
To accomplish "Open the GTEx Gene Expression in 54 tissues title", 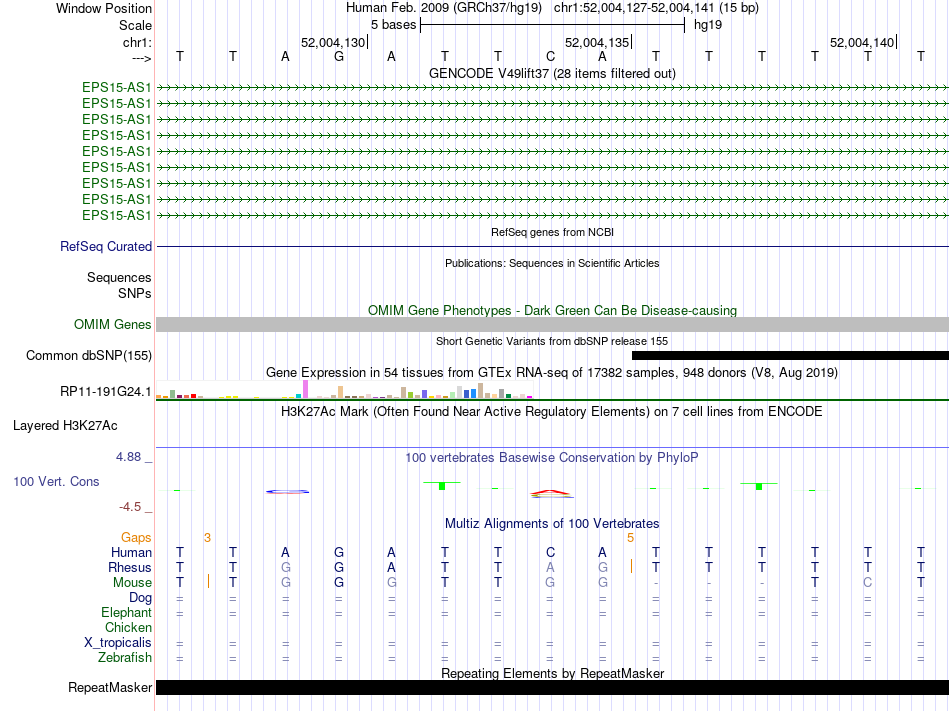I will [552, 372].
